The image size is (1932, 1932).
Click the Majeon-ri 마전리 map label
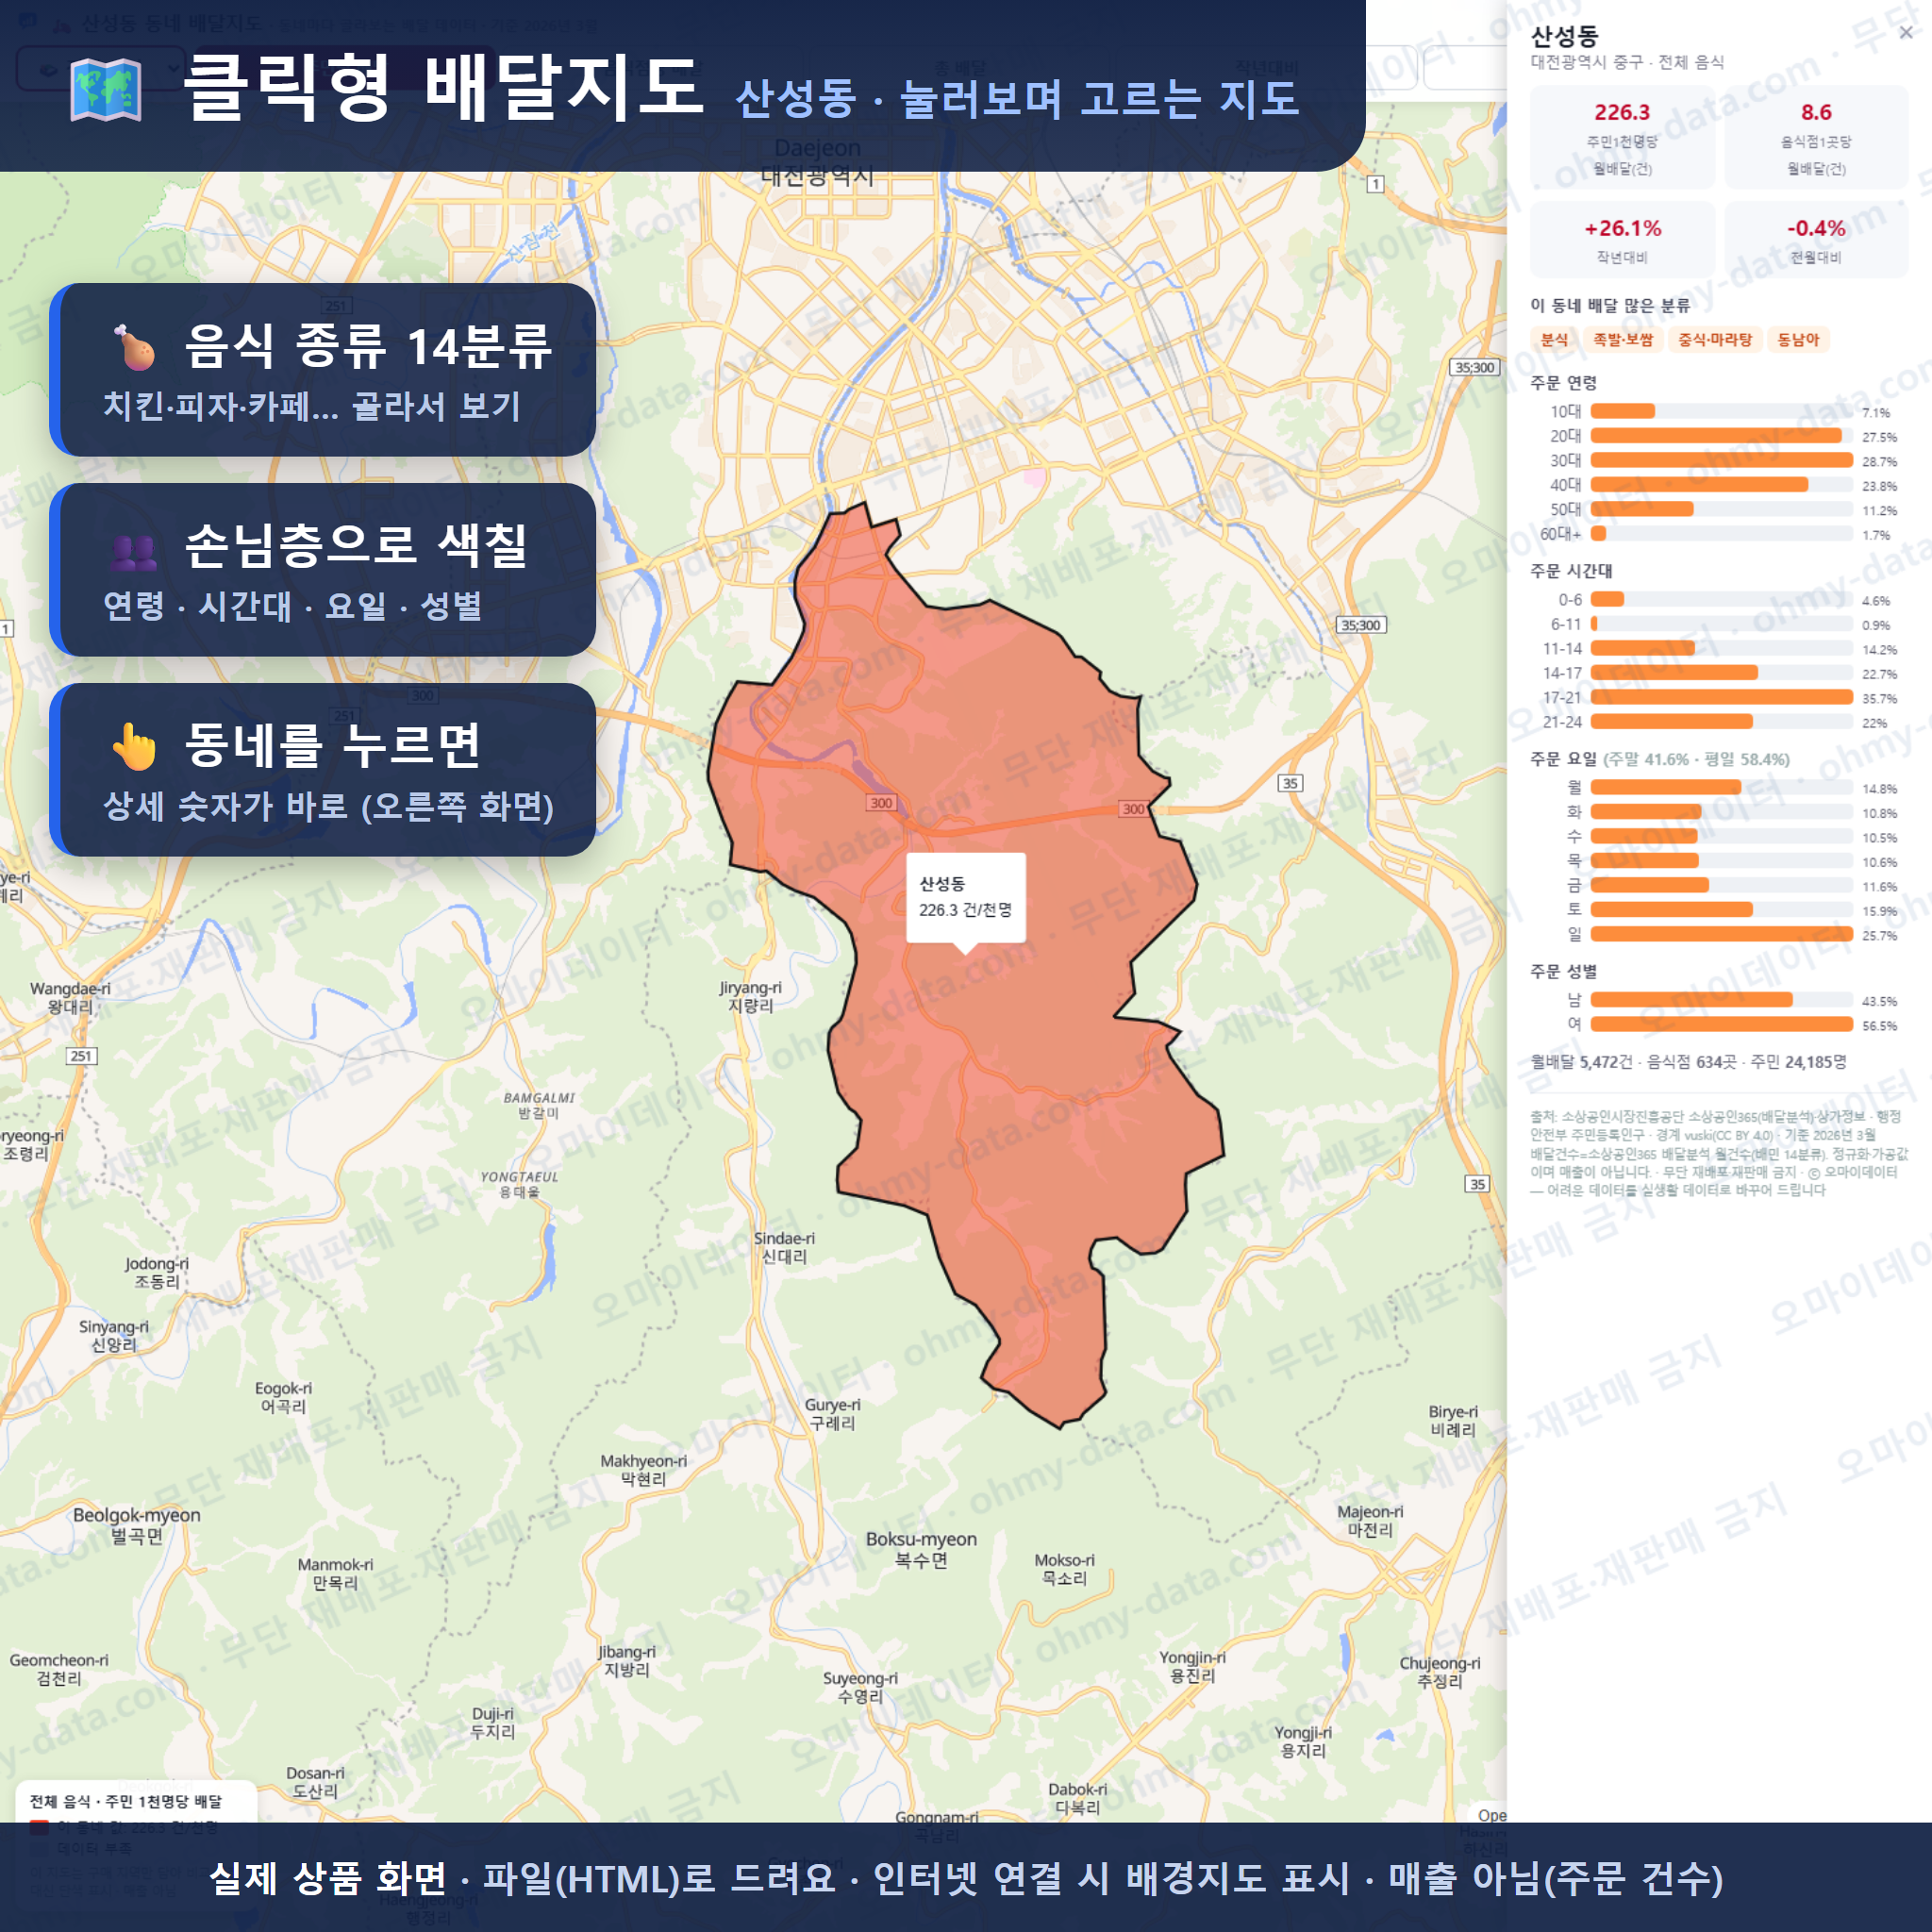(x=1370, y=1521)
